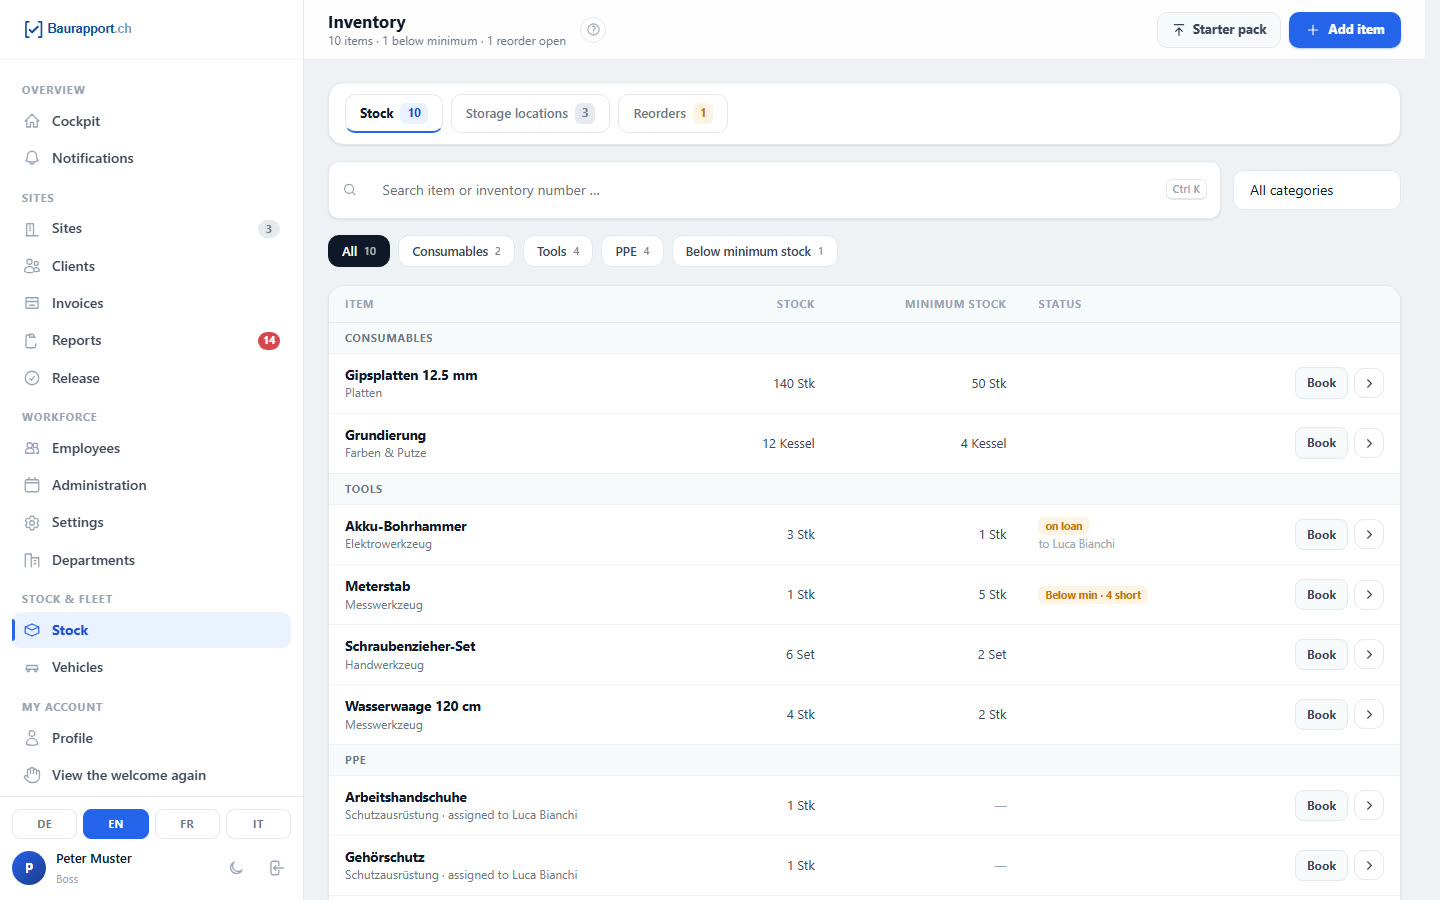Select the EN language option
The width and height of the screenshot is (1440, 900).
click(116, 824)
